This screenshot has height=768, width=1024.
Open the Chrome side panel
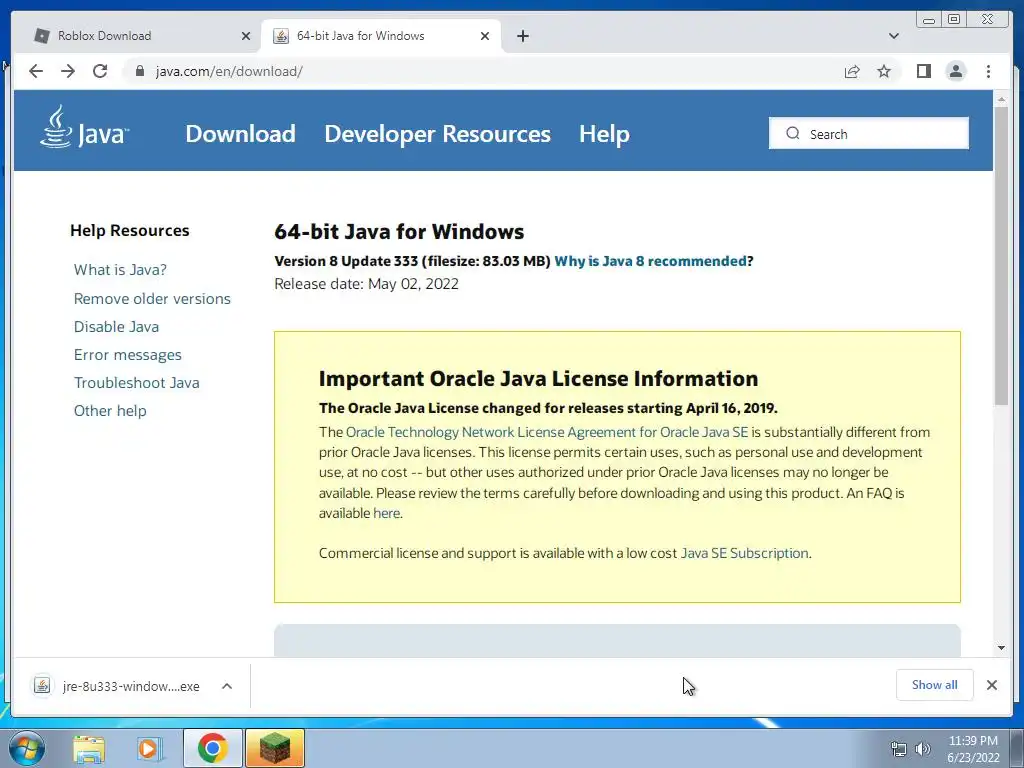(923, 71)
